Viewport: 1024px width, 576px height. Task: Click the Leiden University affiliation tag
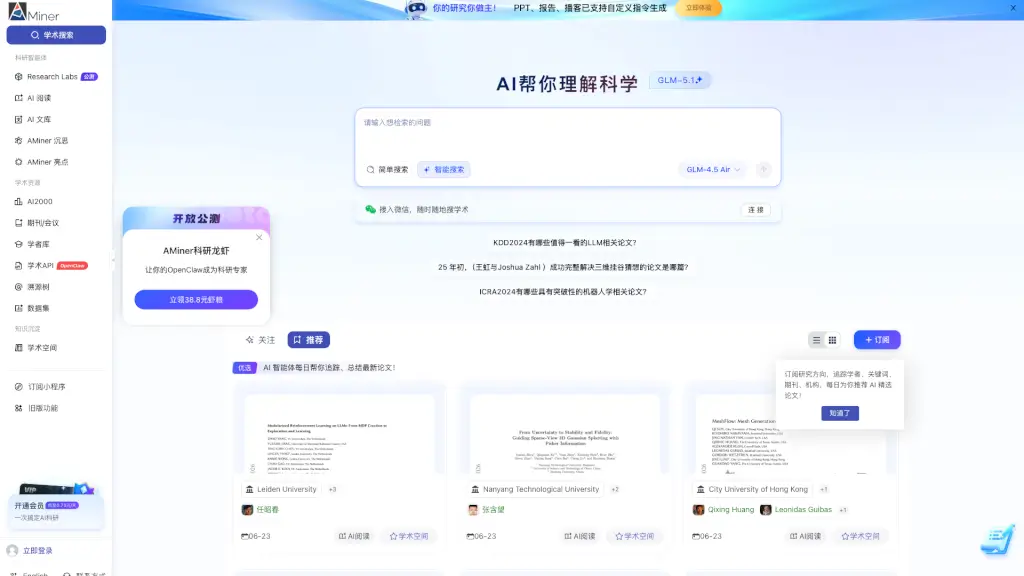281,489
